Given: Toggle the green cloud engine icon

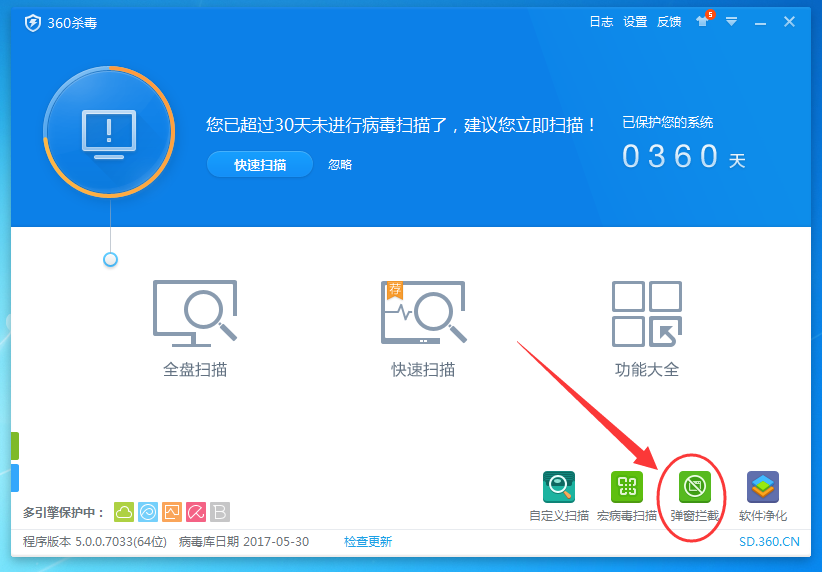Looking at the screenshot, I should coord(124,512).
